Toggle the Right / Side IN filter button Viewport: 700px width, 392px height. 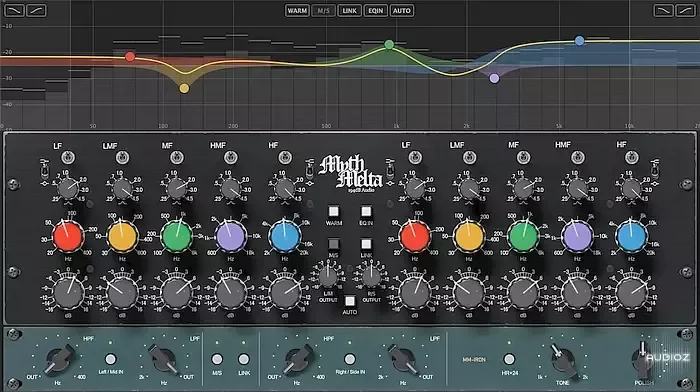350,359
